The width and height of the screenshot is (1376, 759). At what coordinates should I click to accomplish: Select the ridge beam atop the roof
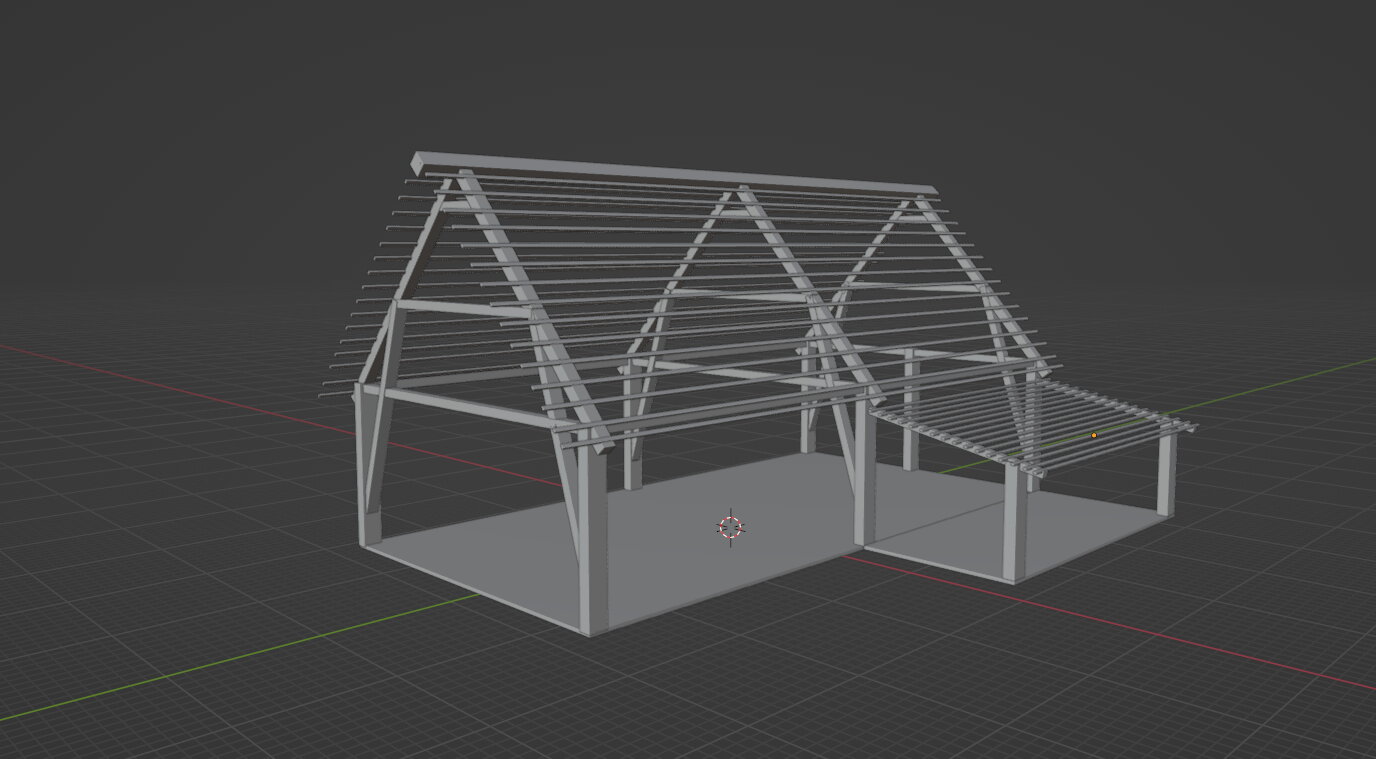point(674,173)
